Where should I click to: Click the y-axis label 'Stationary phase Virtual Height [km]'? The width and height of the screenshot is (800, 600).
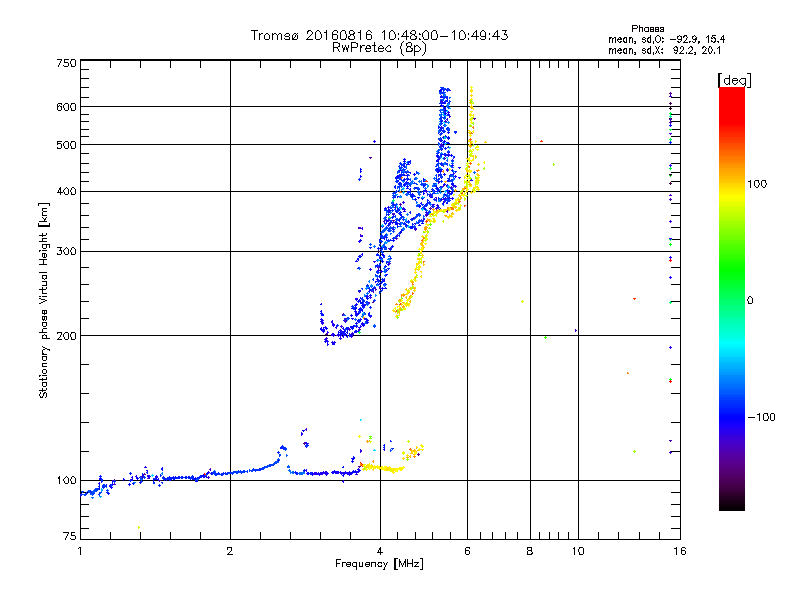(x=43, y=301)
